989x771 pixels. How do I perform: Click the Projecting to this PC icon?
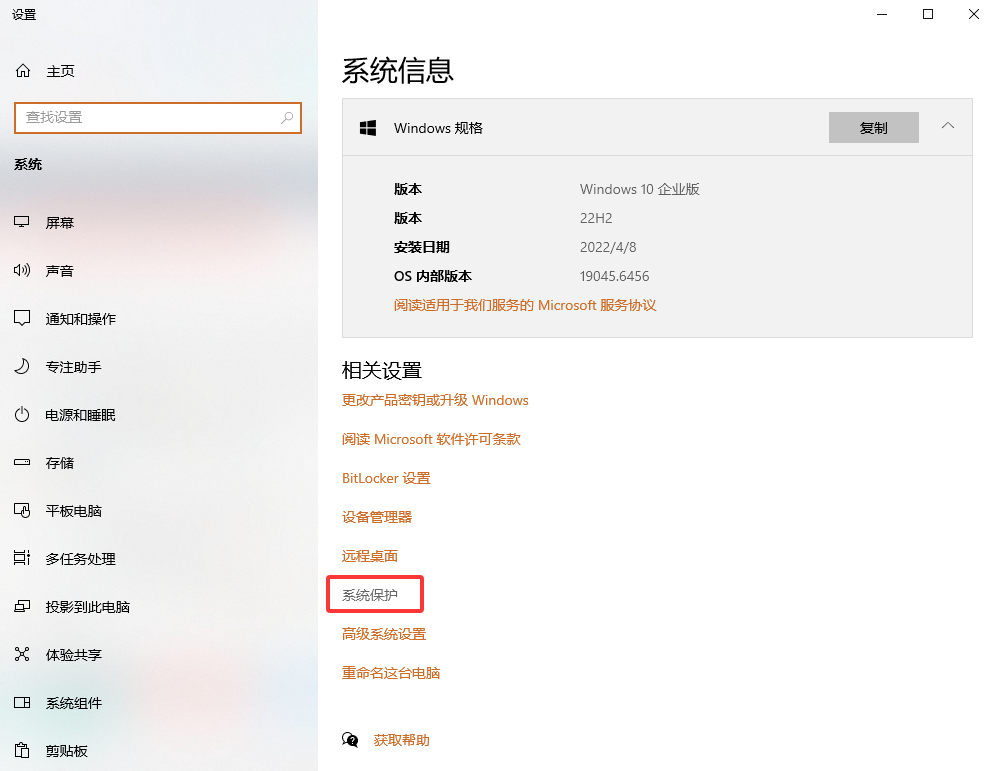click(x=22, y=606)
